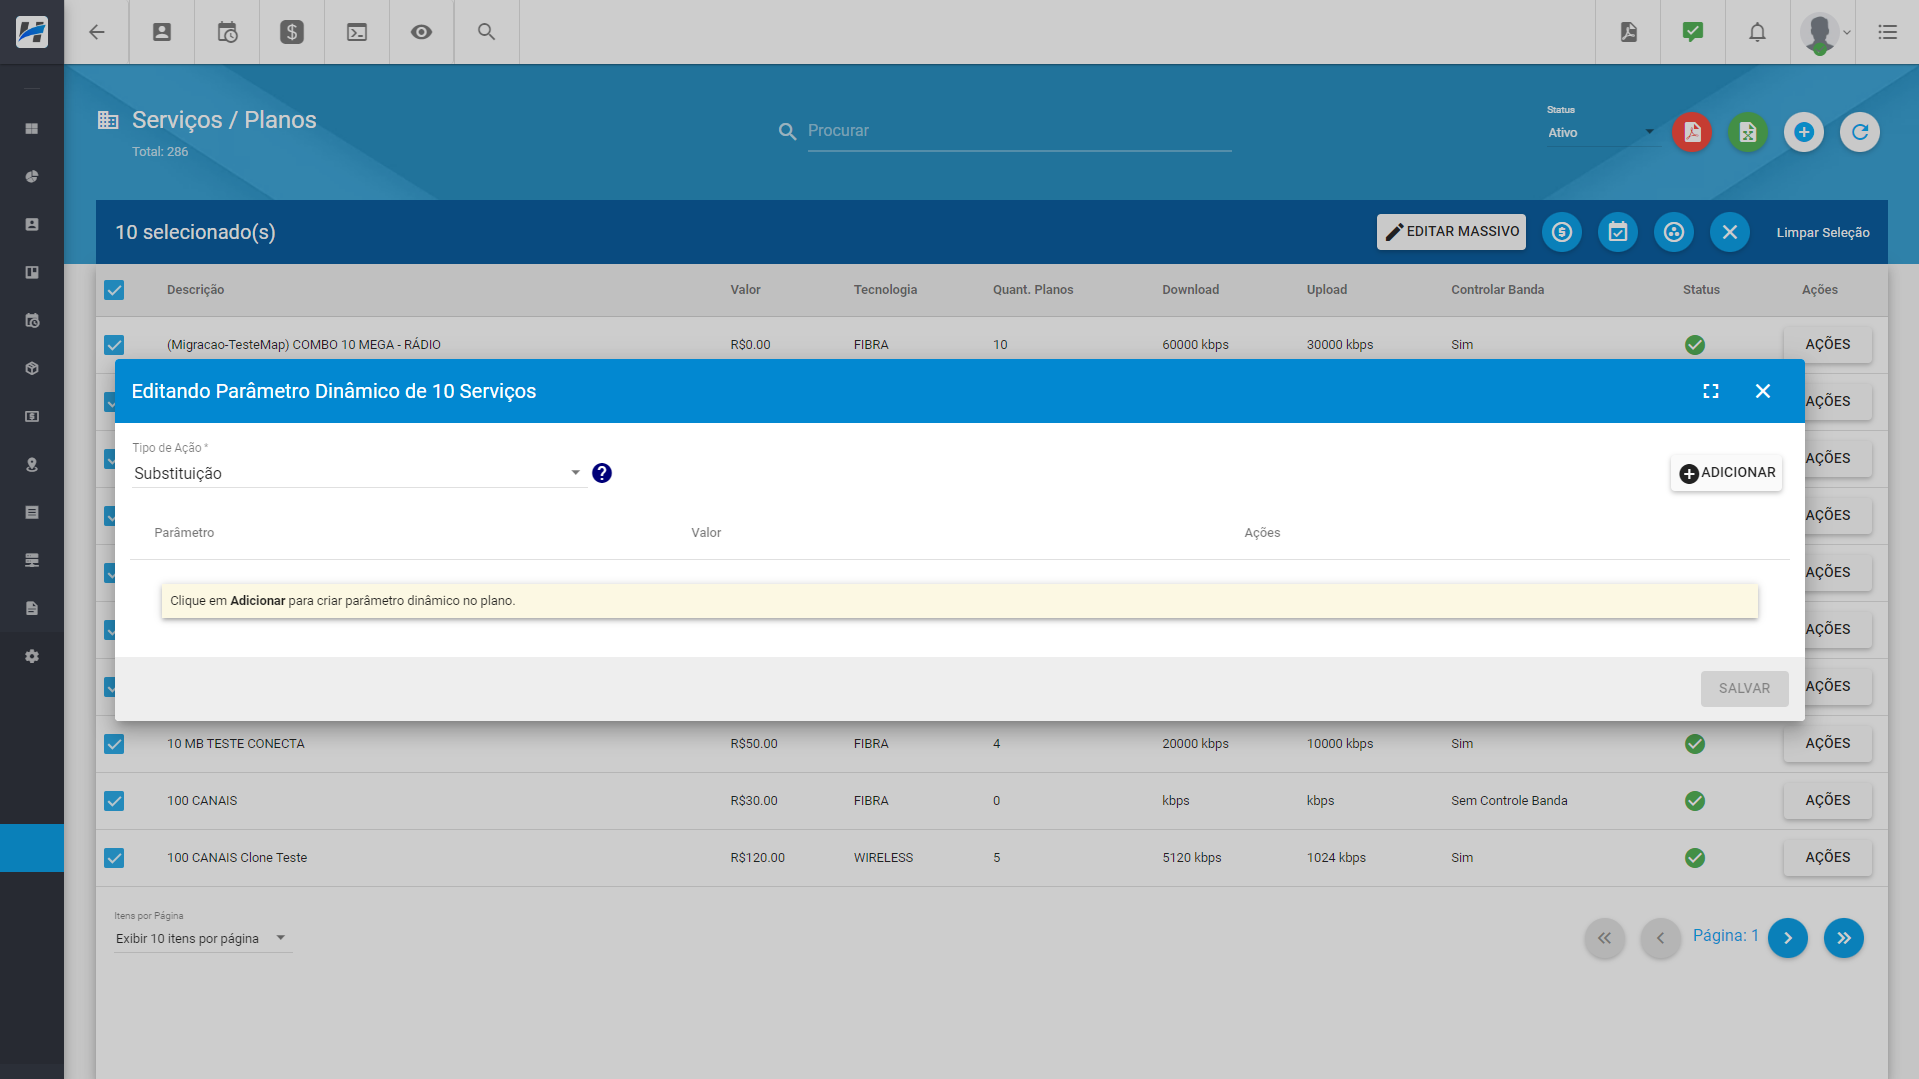The height and width of the screenshot is (1079, 1919).
Task: Uncheck the 10 MB TESTE CONECTA row checkbox
Action: [x=114, y=744]
